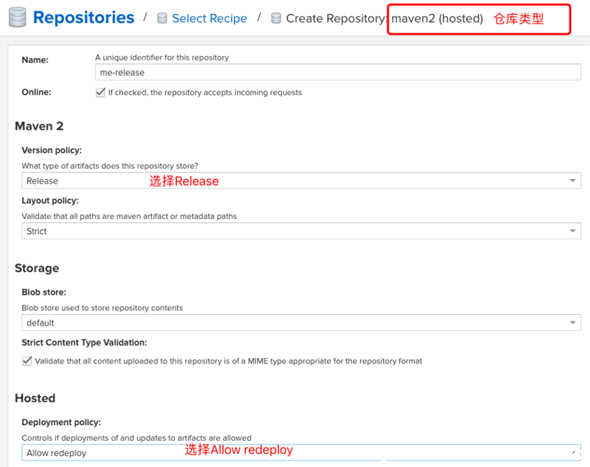Toggle the Online checkbox
Image resolution: width=590 pixels, height=467 pixels.
(x=100, y=92)
